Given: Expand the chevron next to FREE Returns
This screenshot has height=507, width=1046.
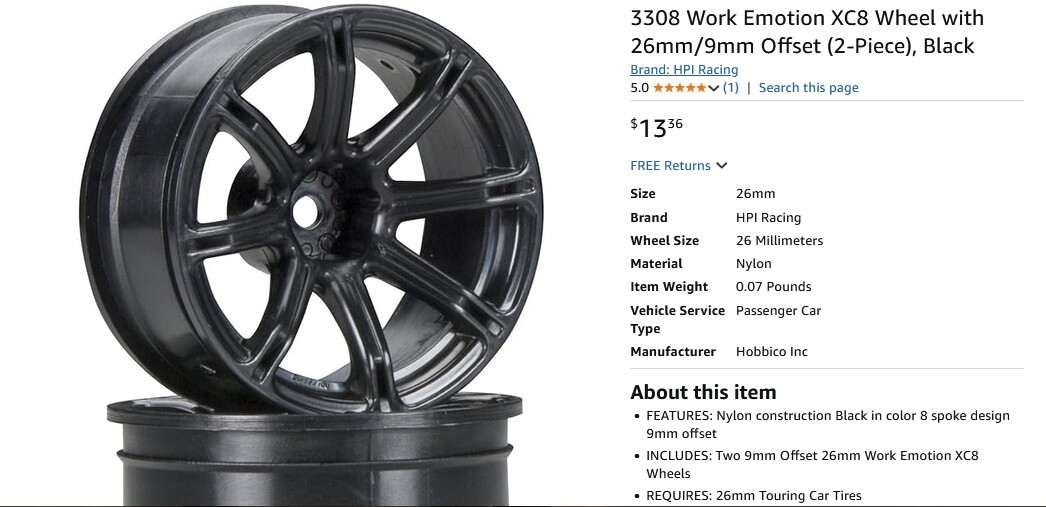Looking at the screenshot, I should (x=721, y=165).
